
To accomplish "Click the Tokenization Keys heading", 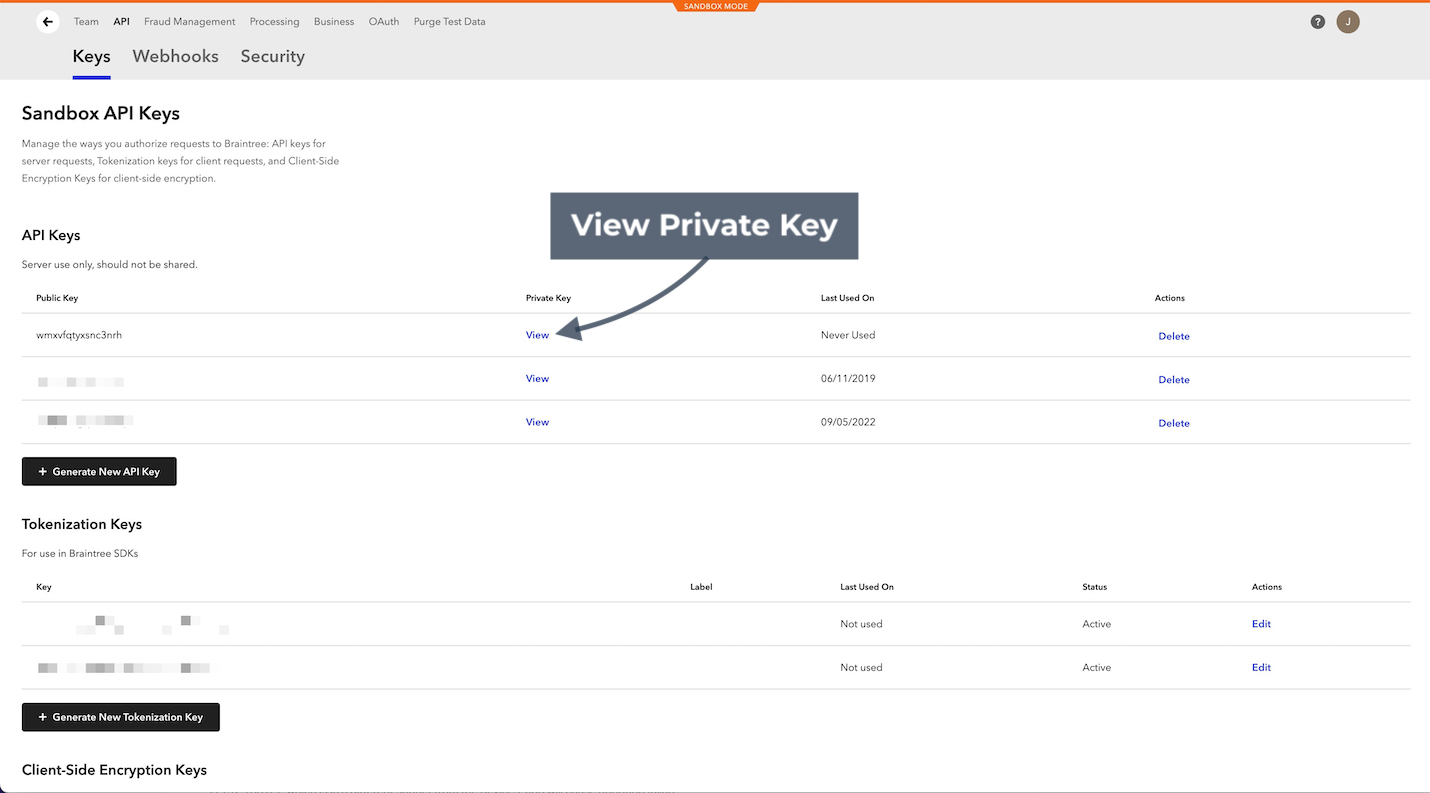I will (x=82, y=524).
